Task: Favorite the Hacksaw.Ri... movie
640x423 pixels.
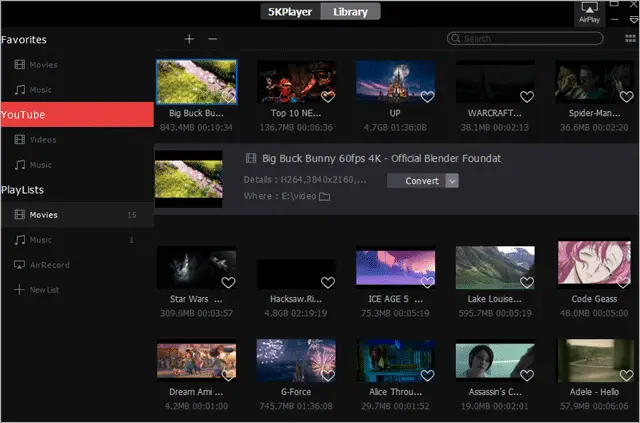Action: coord(328,283)
